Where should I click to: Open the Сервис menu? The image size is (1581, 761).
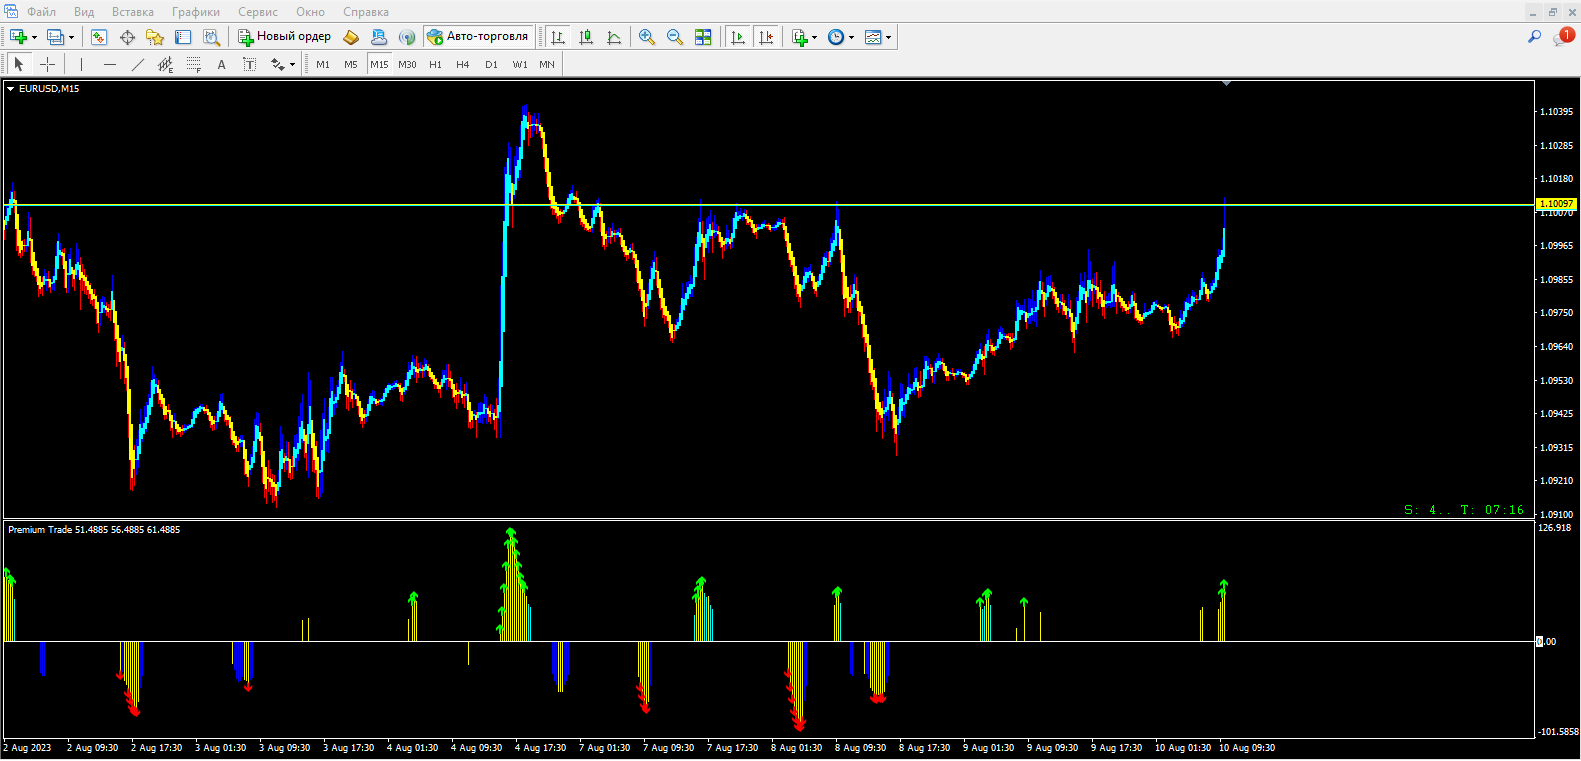[x=257, y=12]
